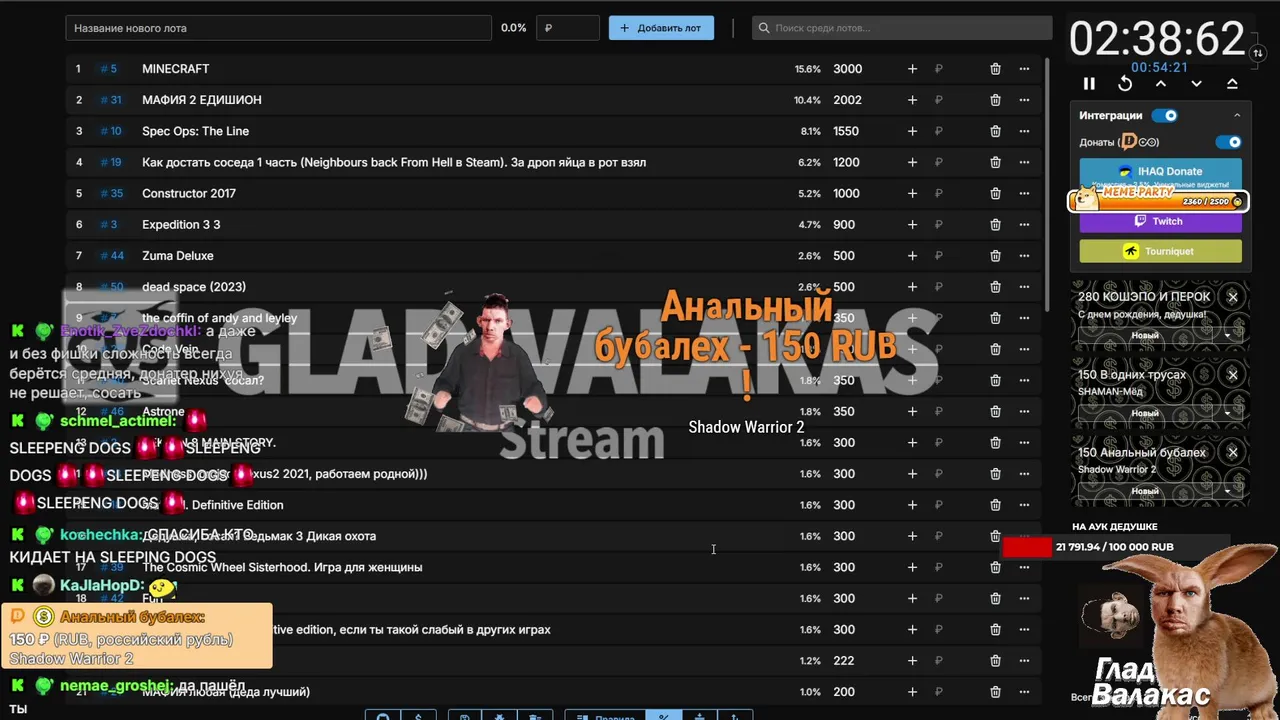This screenshot has width=1280, height=720.
Task: Click plus on МАФИЯ 2 ЕДИШИОН row
Action: click(912, 100)
